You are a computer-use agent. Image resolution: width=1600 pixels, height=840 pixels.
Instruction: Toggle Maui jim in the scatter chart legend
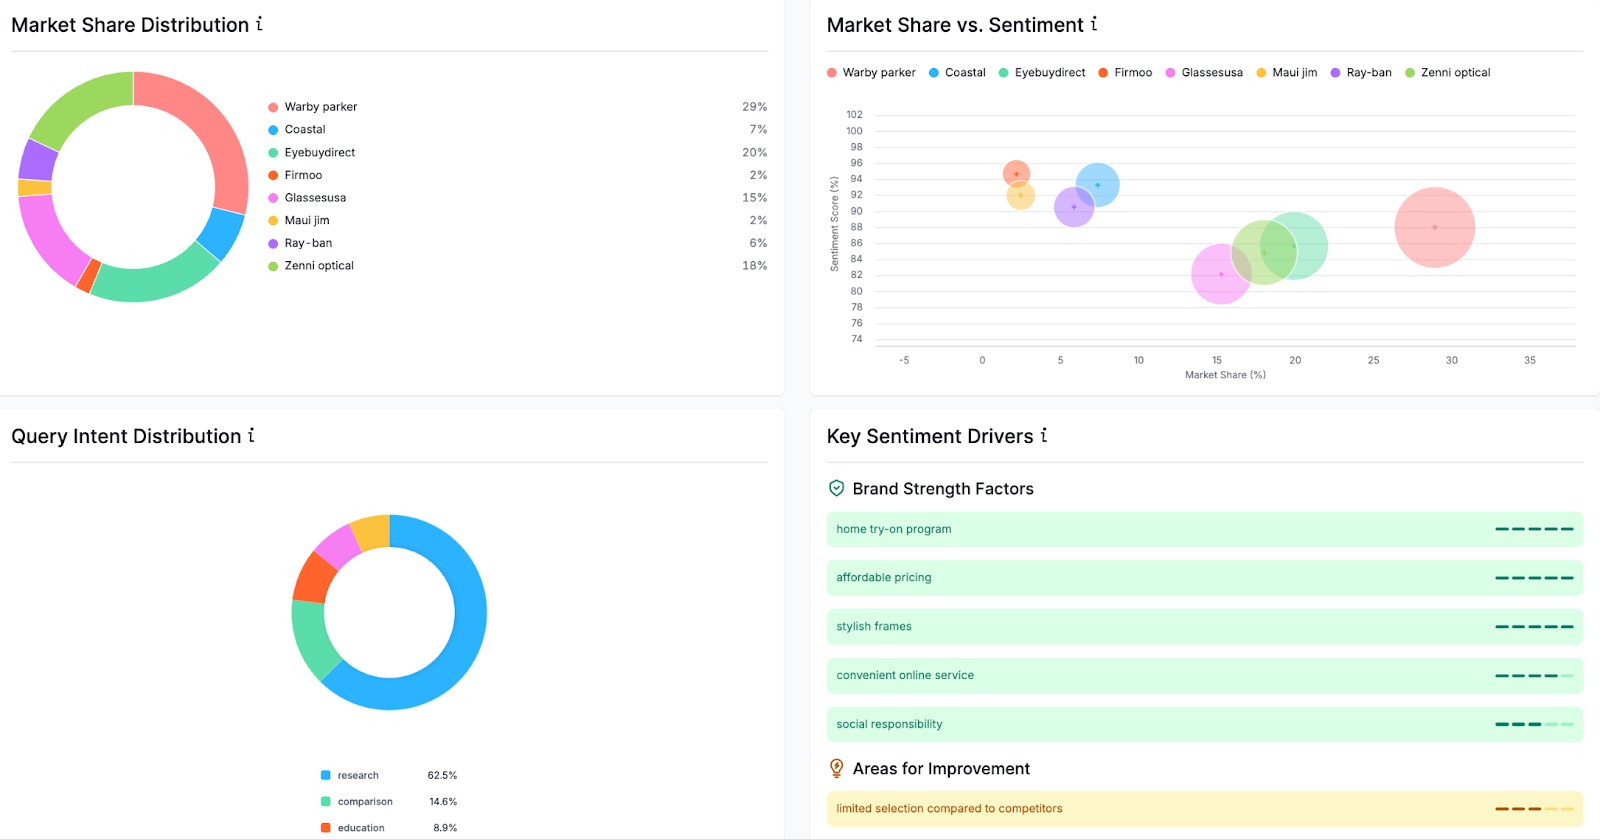pos(1287,72)
